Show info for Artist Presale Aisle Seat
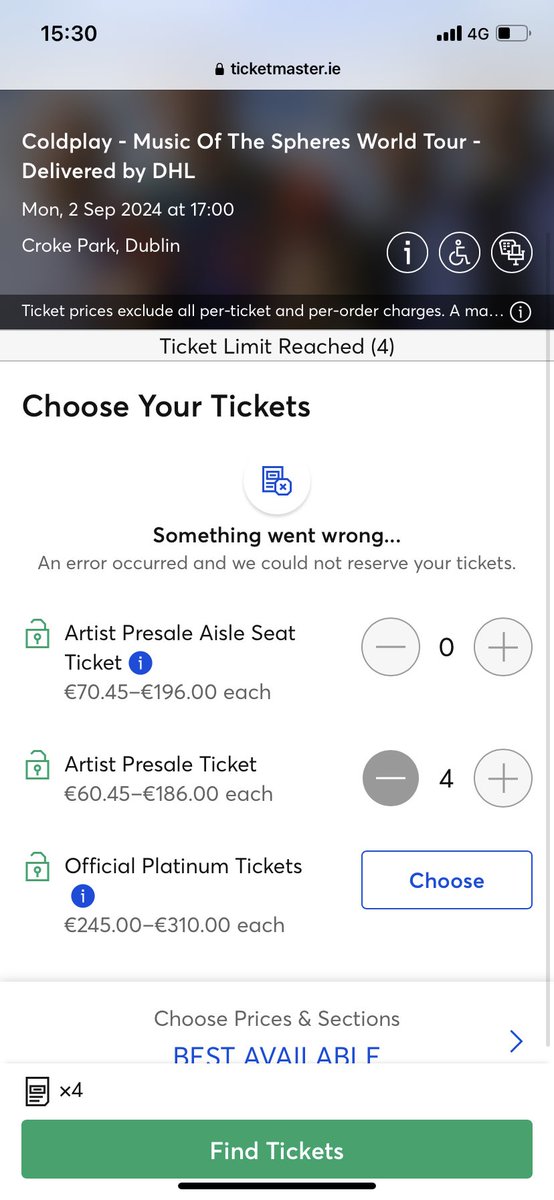 [x=141, y=662]
